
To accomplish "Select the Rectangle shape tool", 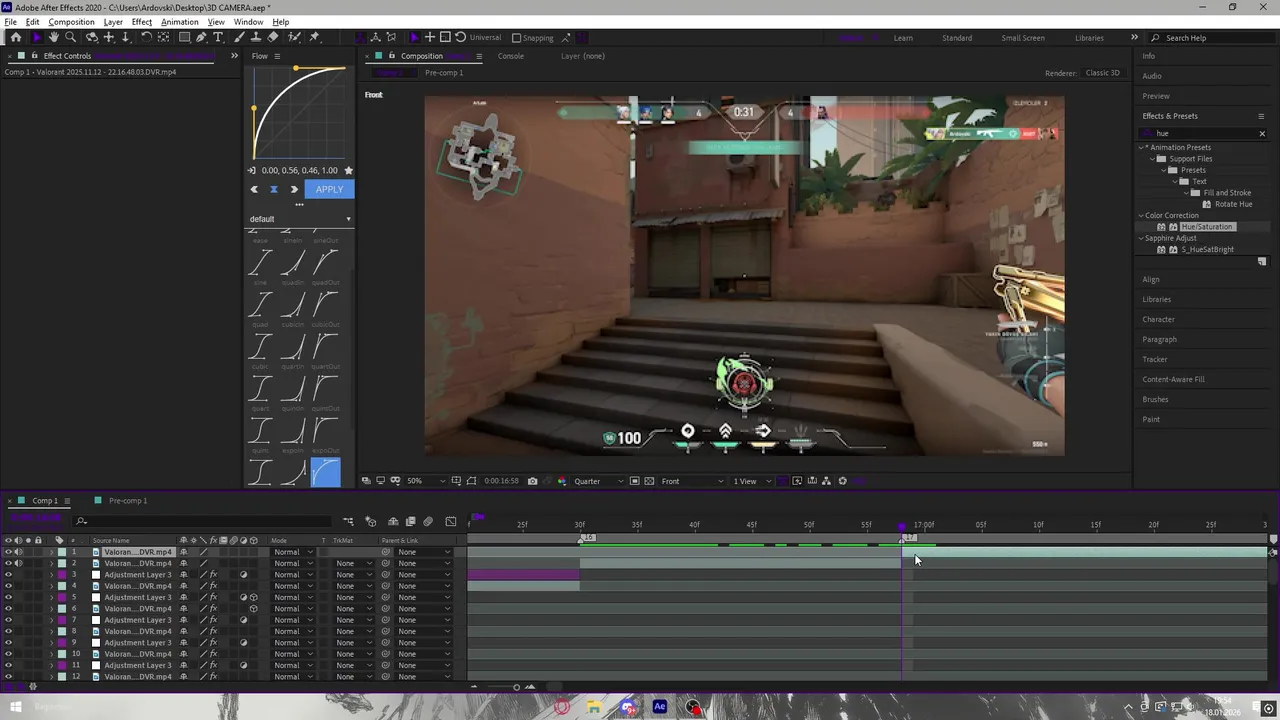I will click(x=184, y=37).
